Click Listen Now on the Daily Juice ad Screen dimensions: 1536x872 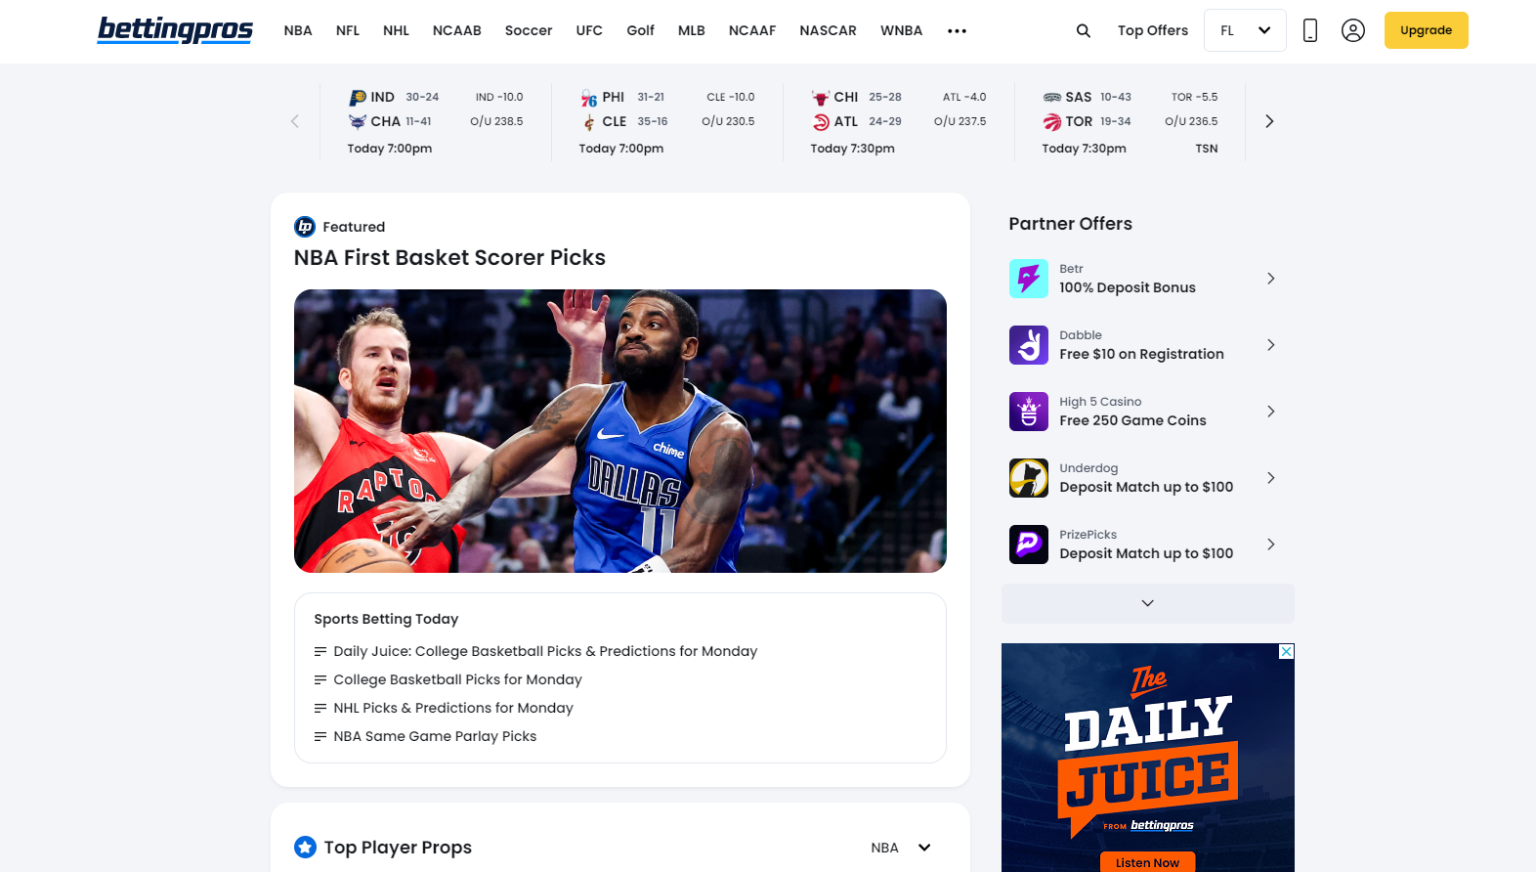(x=1147, y=862)
